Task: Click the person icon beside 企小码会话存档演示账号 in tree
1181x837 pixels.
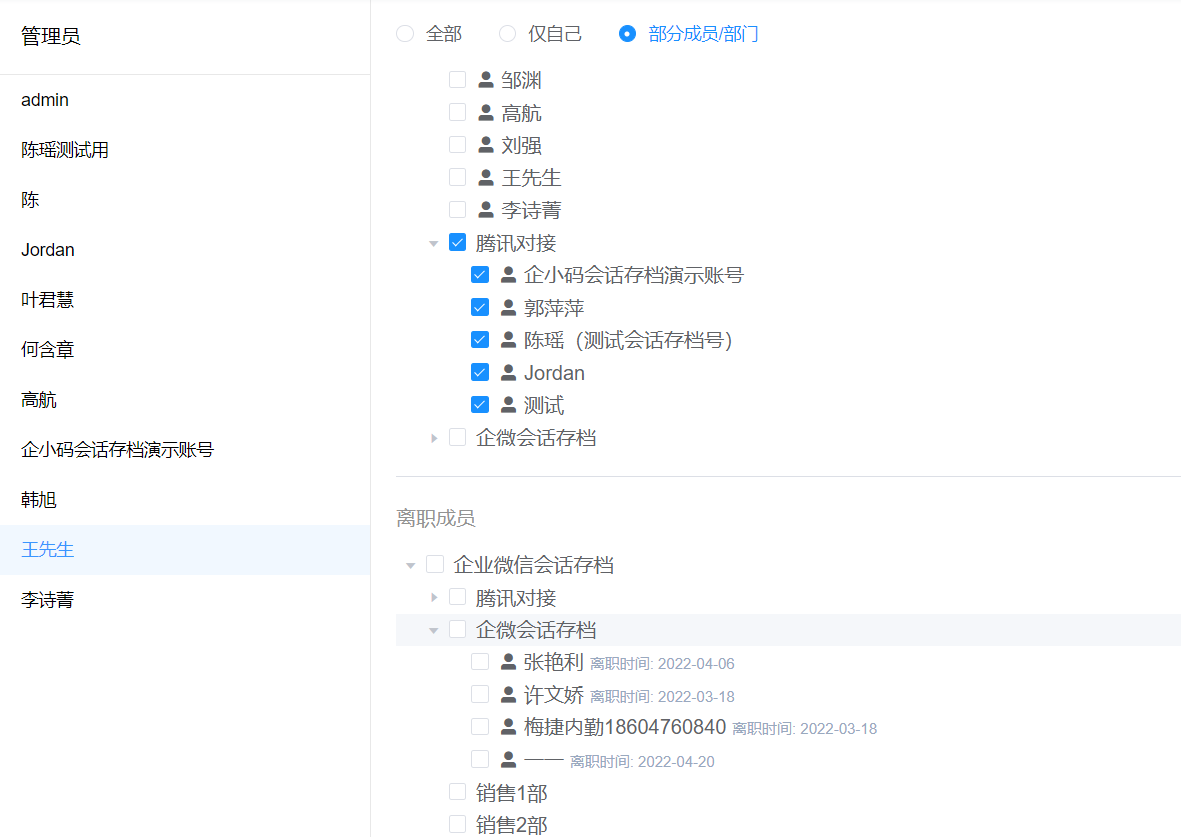Action: click(508, 275)
